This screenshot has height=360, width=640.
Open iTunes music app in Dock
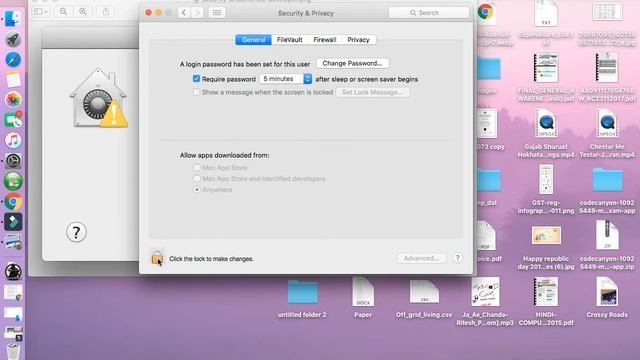[13, 140]
